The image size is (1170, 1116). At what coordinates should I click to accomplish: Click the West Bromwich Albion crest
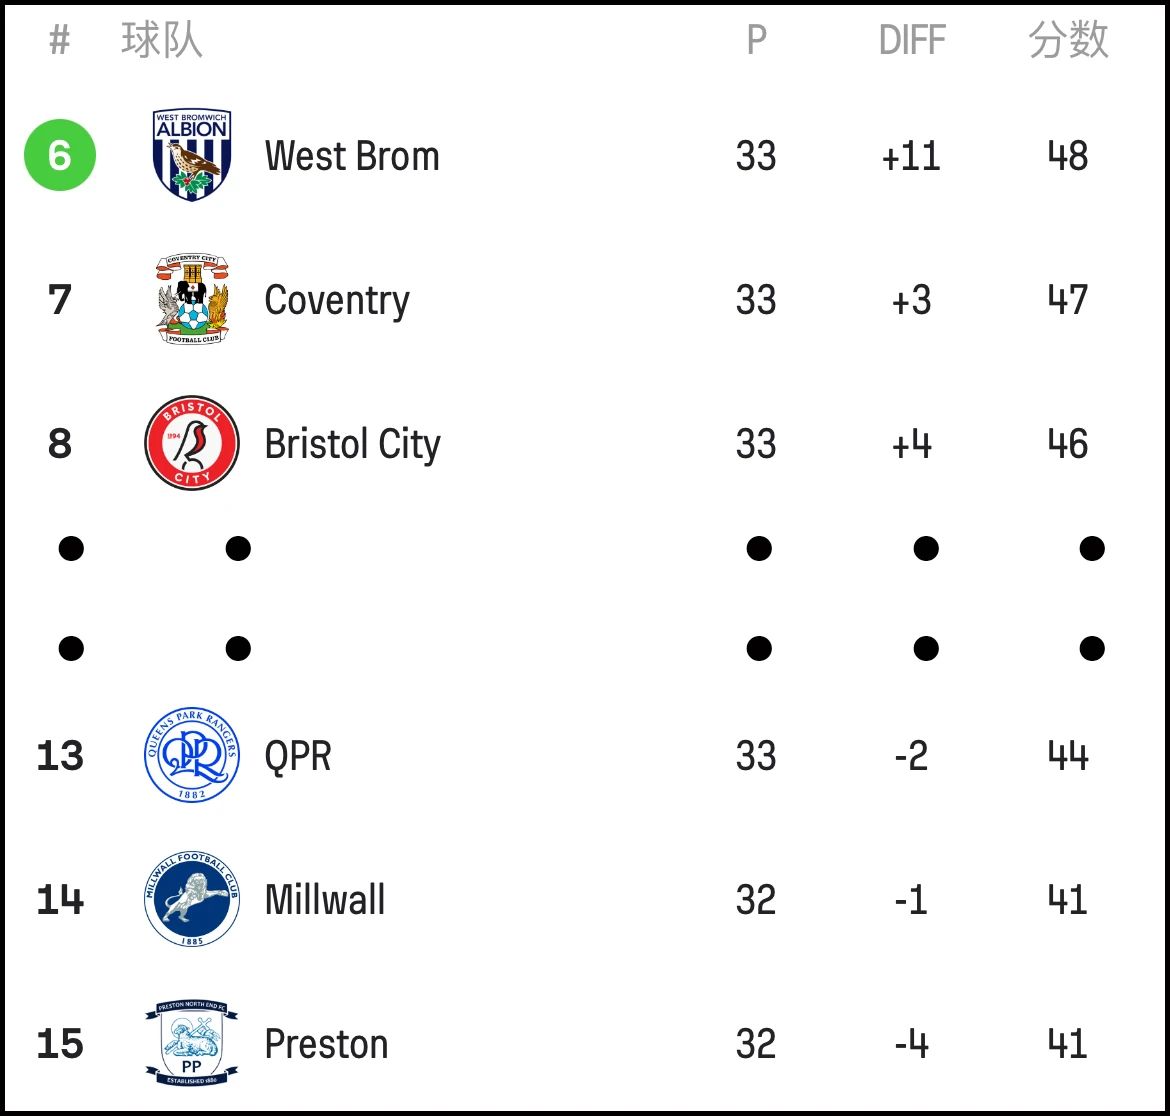192,154
